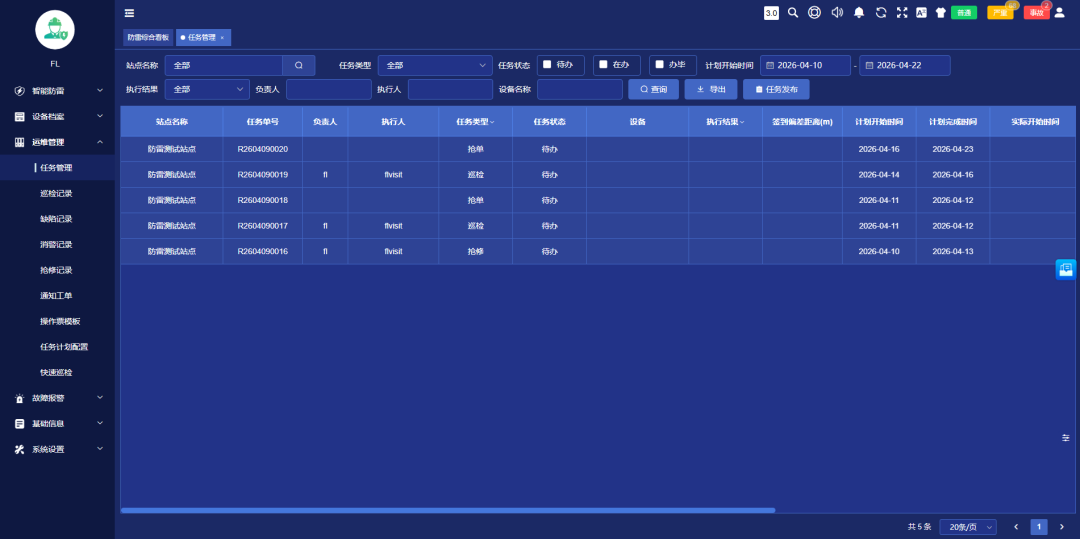The height and width of the screenshot is (539, 1080).
Task: Close the 任务管理 tab
Action: [x=222, y=37]
